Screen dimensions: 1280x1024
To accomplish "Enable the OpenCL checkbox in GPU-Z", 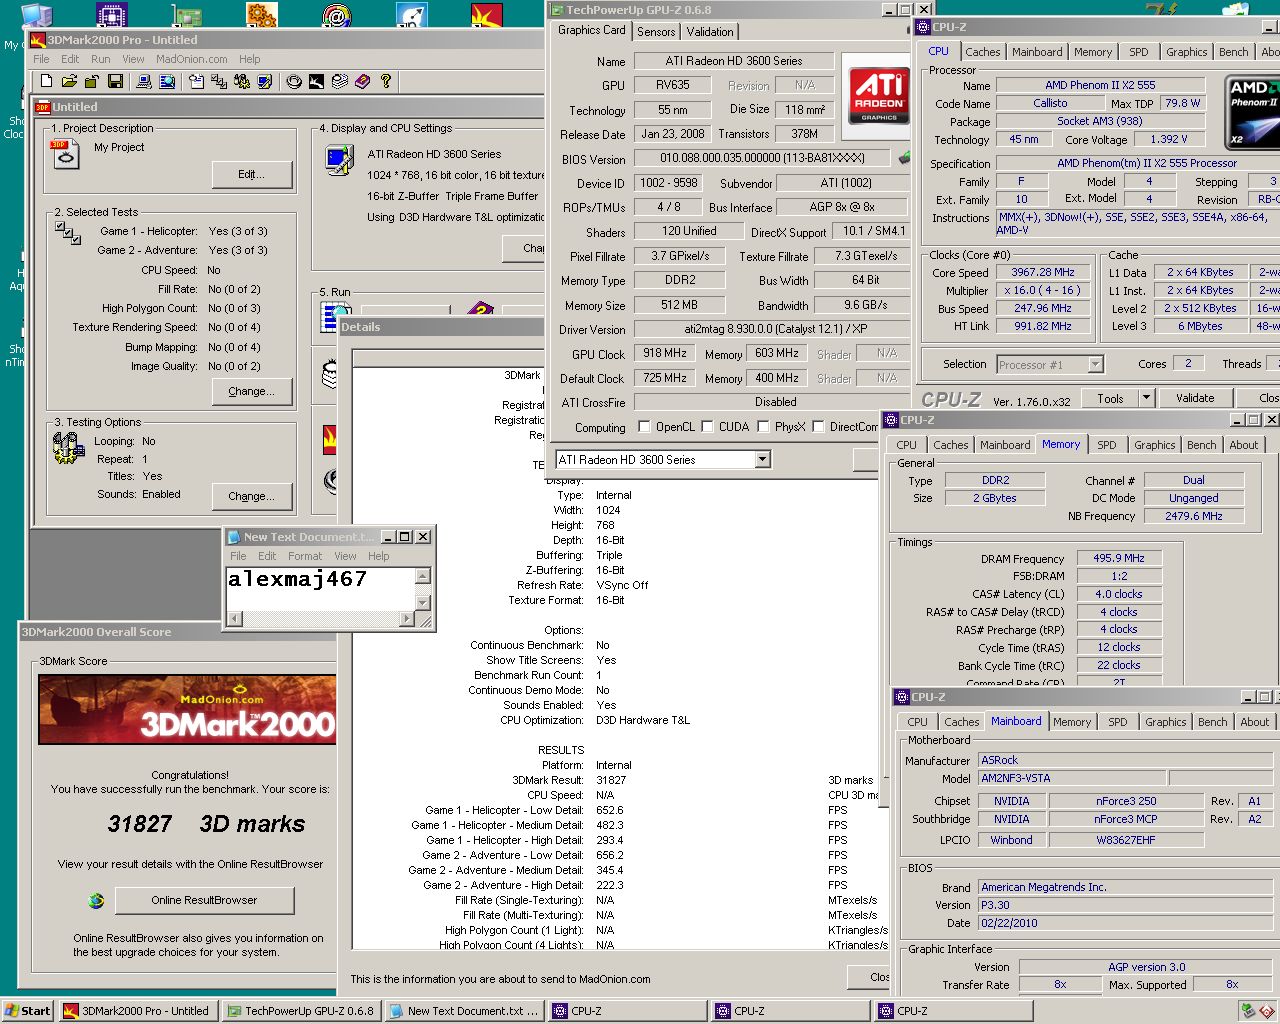I will (643, 427).
